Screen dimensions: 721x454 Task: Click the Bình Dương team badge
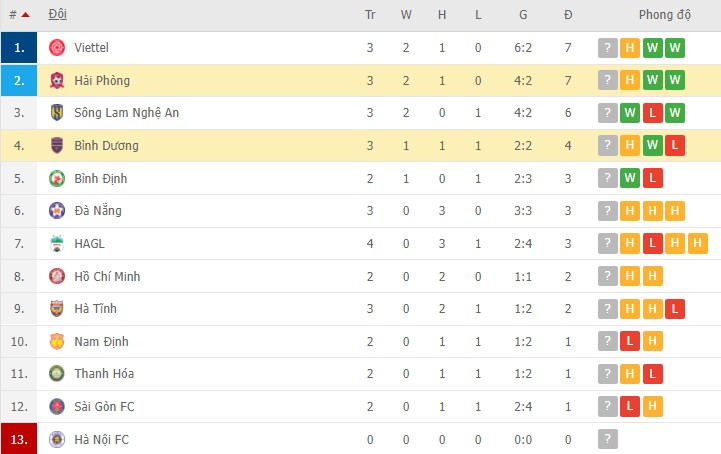tap(57, 146)
